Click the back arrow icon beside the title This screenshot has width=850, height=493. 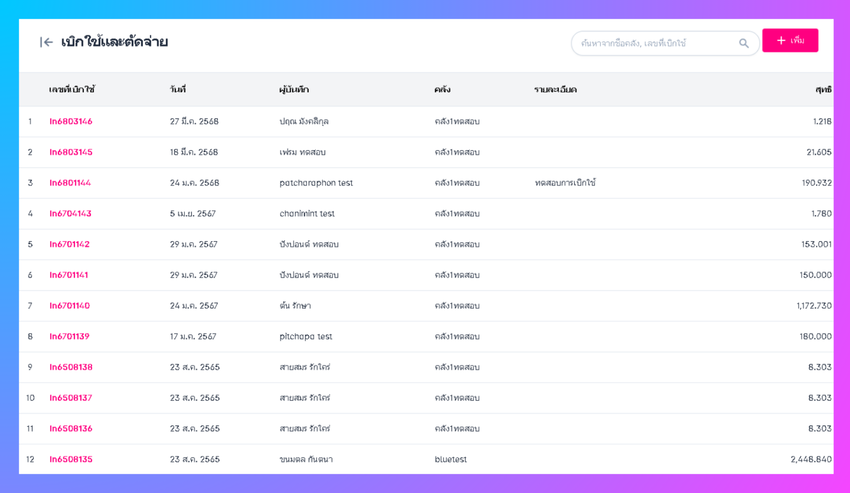point(46,42)
